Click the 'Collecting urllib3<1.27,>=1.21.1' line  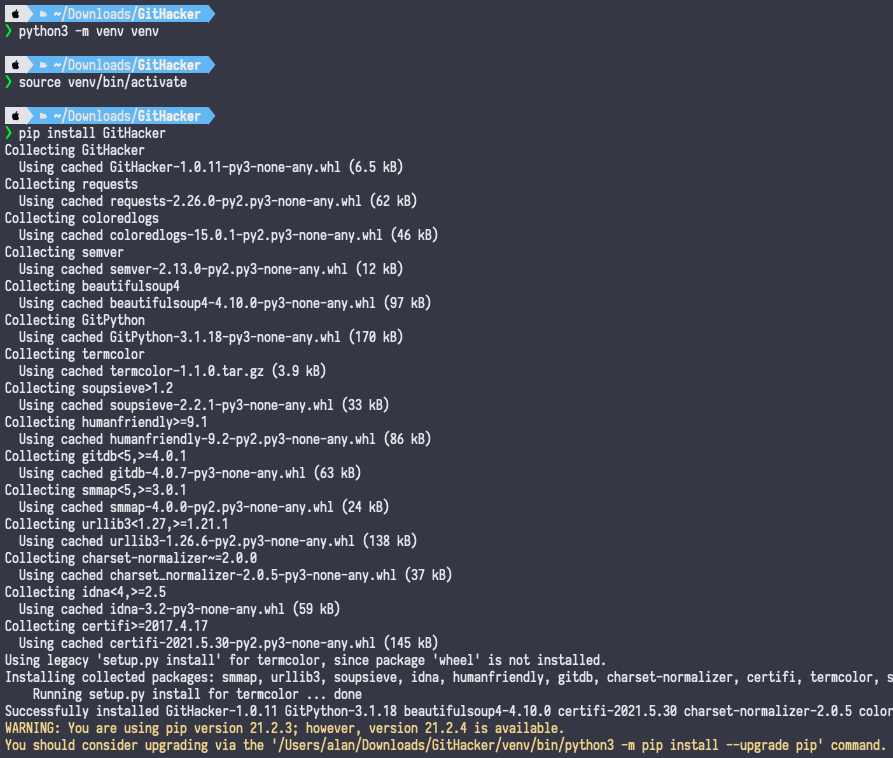click(116, 525)
